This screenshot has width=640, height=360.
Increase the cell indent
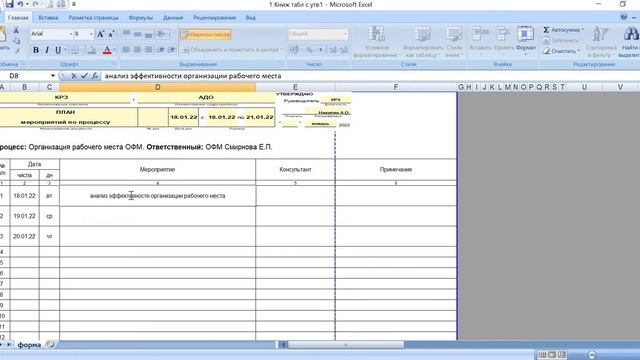(x=172, y=50)
